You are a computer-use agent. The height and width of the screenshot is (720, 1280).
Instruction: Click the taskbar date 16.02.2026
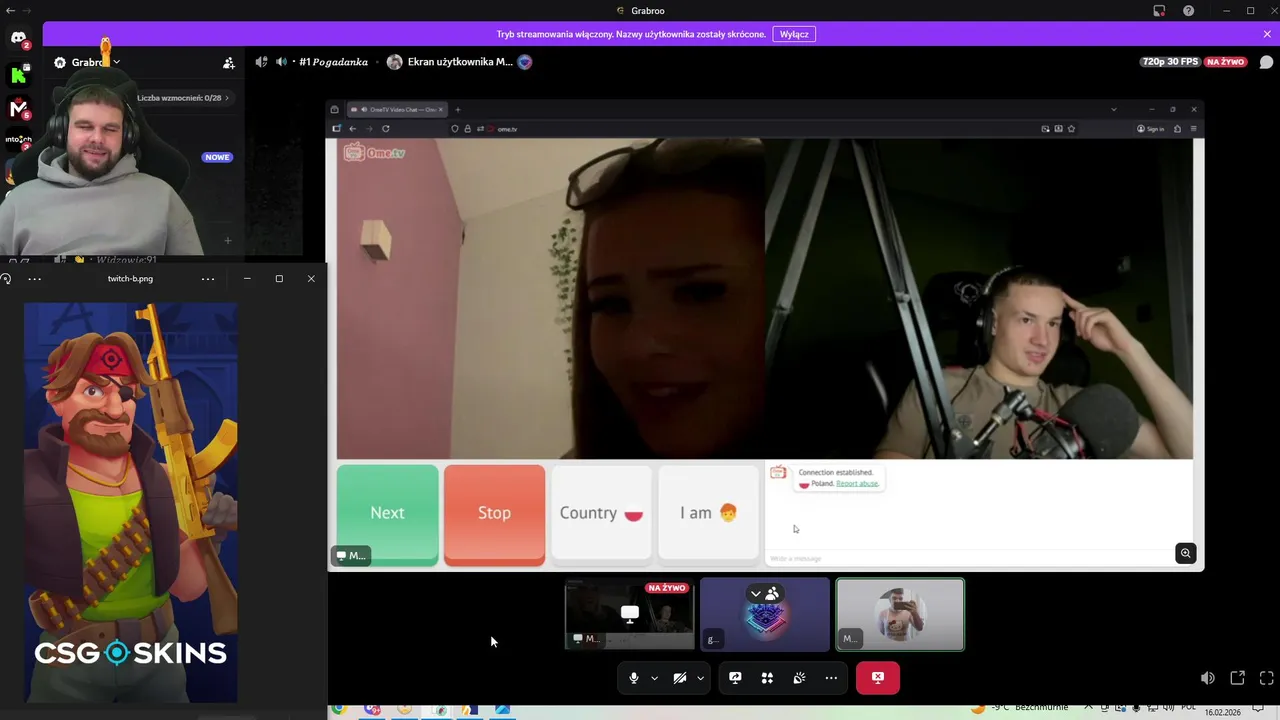pos(1223,713)
